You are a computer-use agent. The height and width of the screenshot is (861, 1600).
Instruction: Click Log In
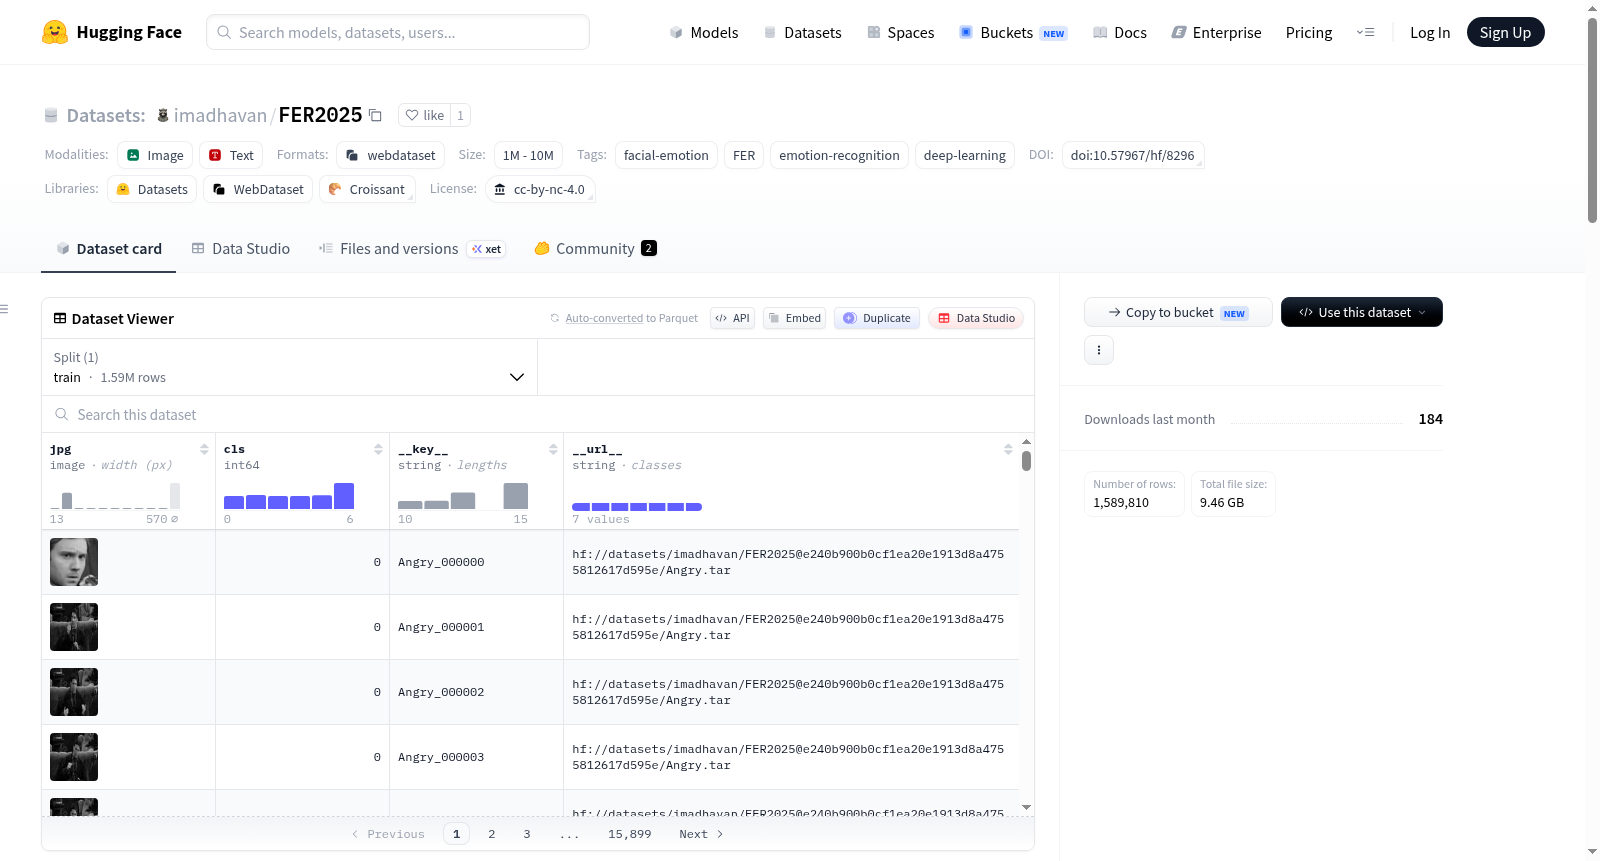1430,32
